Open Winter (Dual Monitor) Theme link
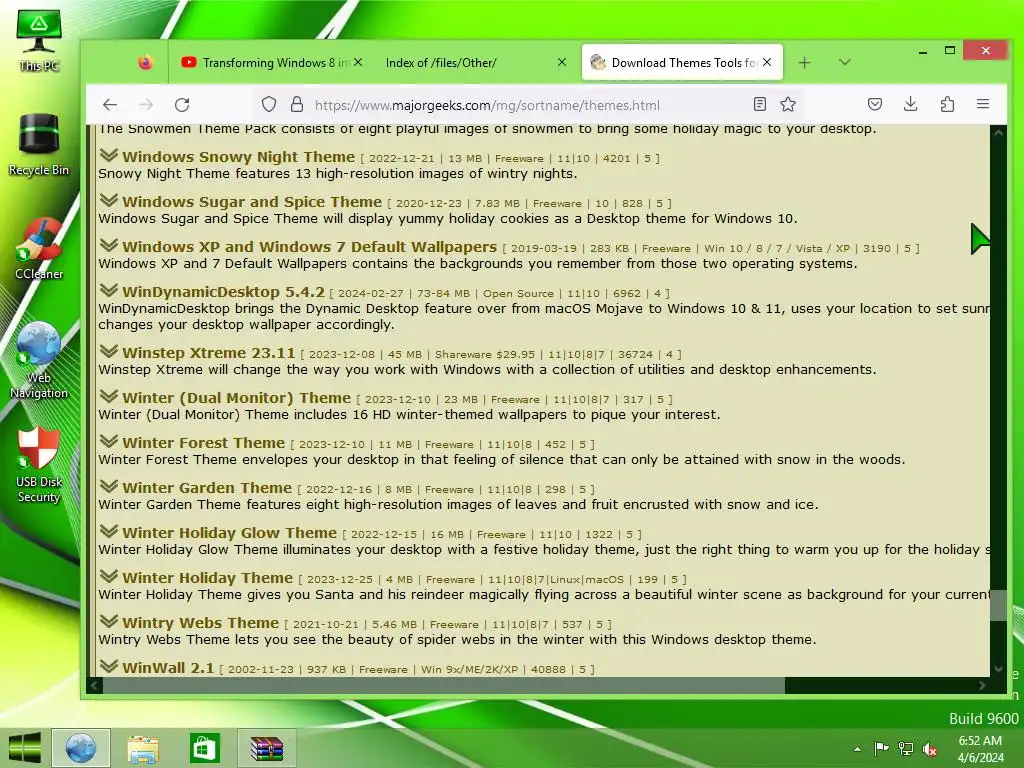 [236, 398]
